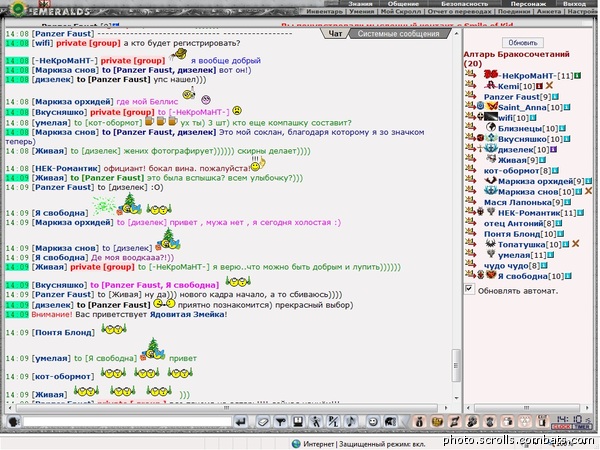Viewport: 600px width, 450px height.
Task: Clear the chat with the eraser icon
Action: 262,422
